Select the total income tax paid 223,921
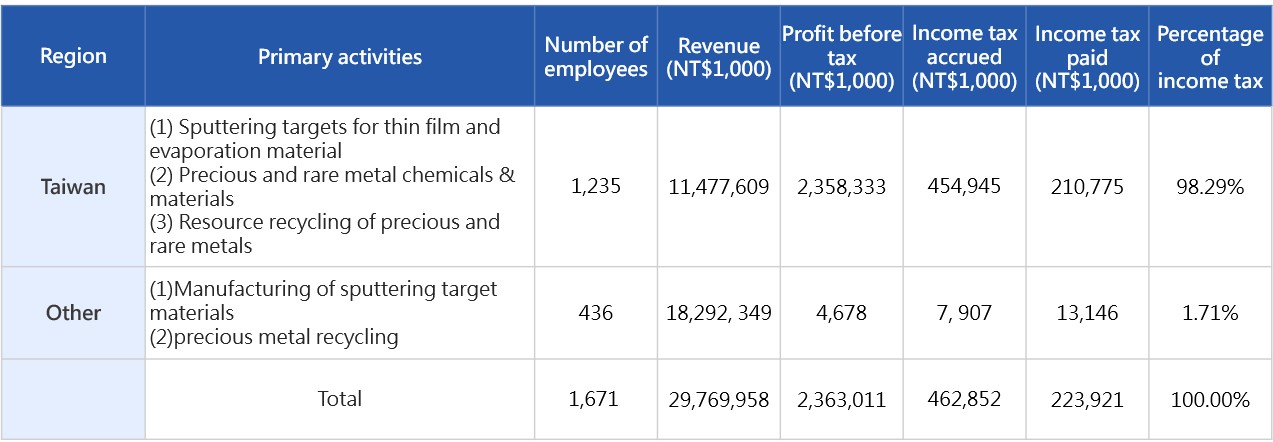Viewport: 1273px width, 442px height. point(1087,400)
